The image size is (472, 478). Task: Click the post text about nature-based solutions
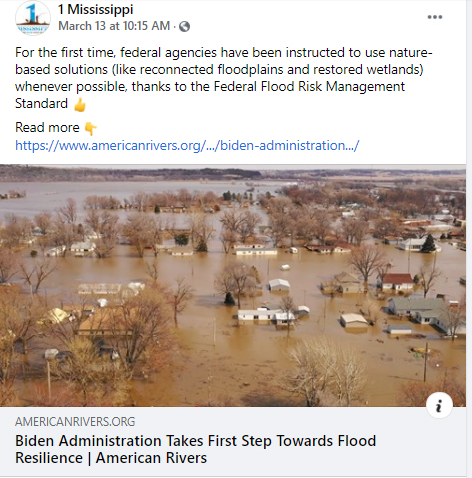tap(224, 78)
